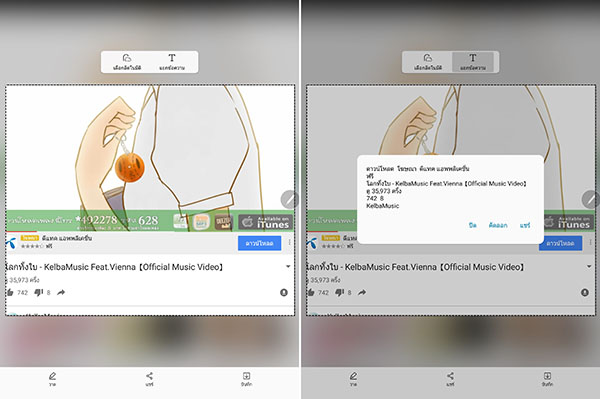The image size is (600, 399).
Task: Click '35,973' view count in left screenshot
Action: point(19,280)
